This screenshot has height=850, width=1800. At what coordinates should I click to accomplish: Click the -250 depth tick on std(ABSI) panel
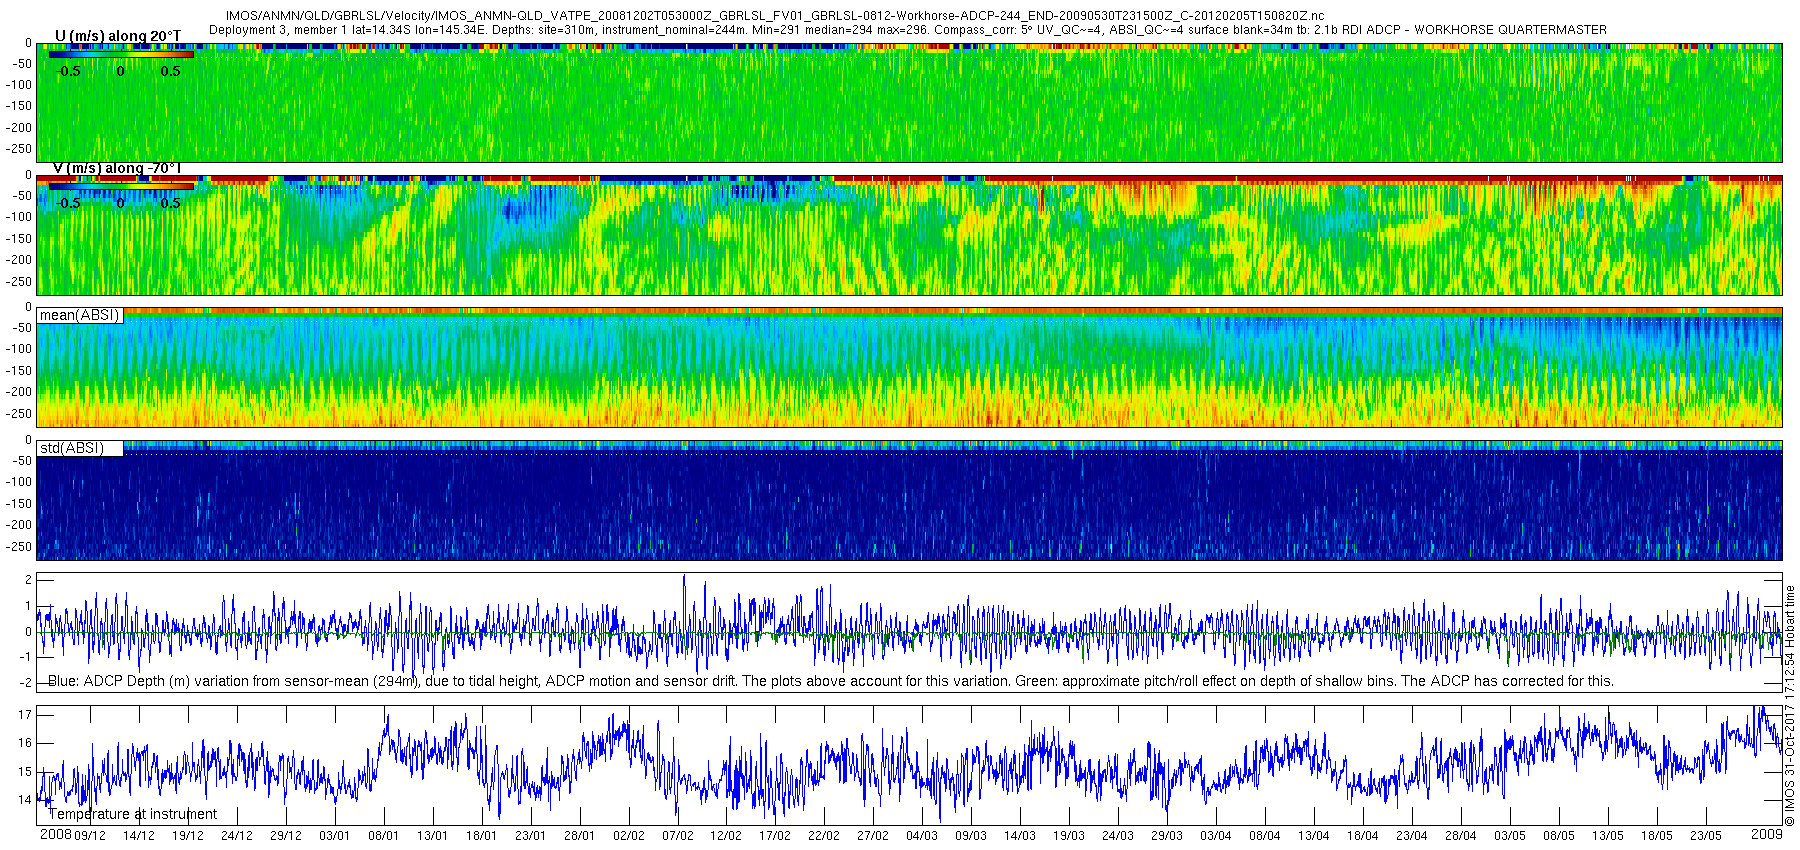tap(20, 547)
